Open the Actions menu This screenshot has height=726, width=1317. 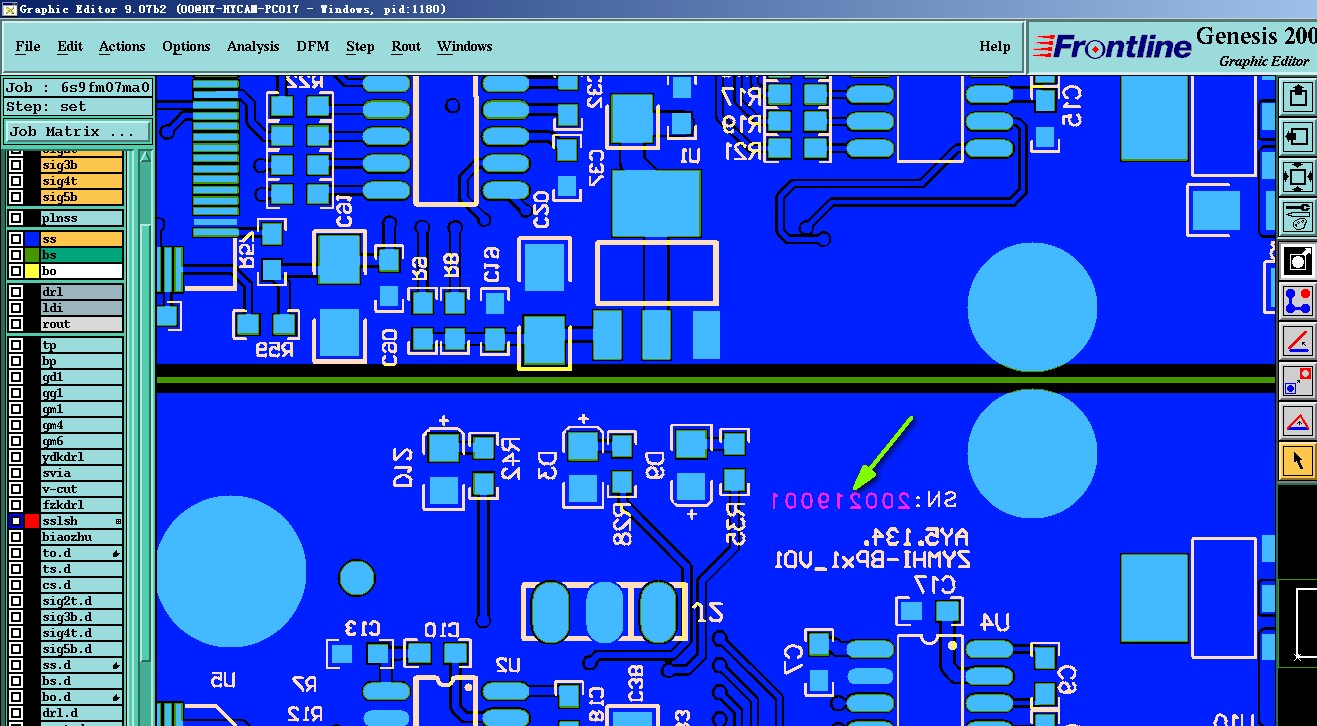pos(122,46)
